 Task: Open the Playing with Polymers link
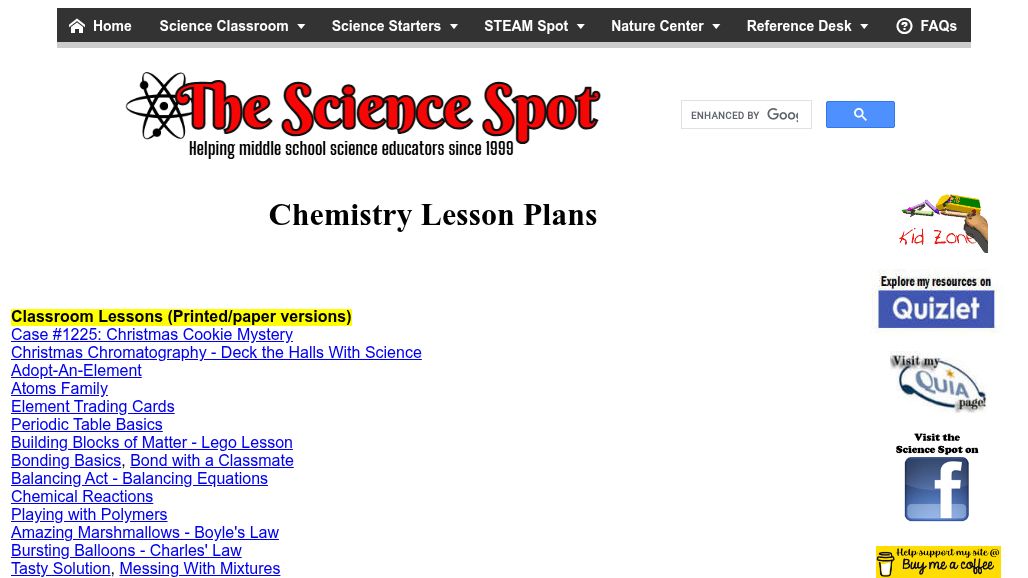point(89,515)
